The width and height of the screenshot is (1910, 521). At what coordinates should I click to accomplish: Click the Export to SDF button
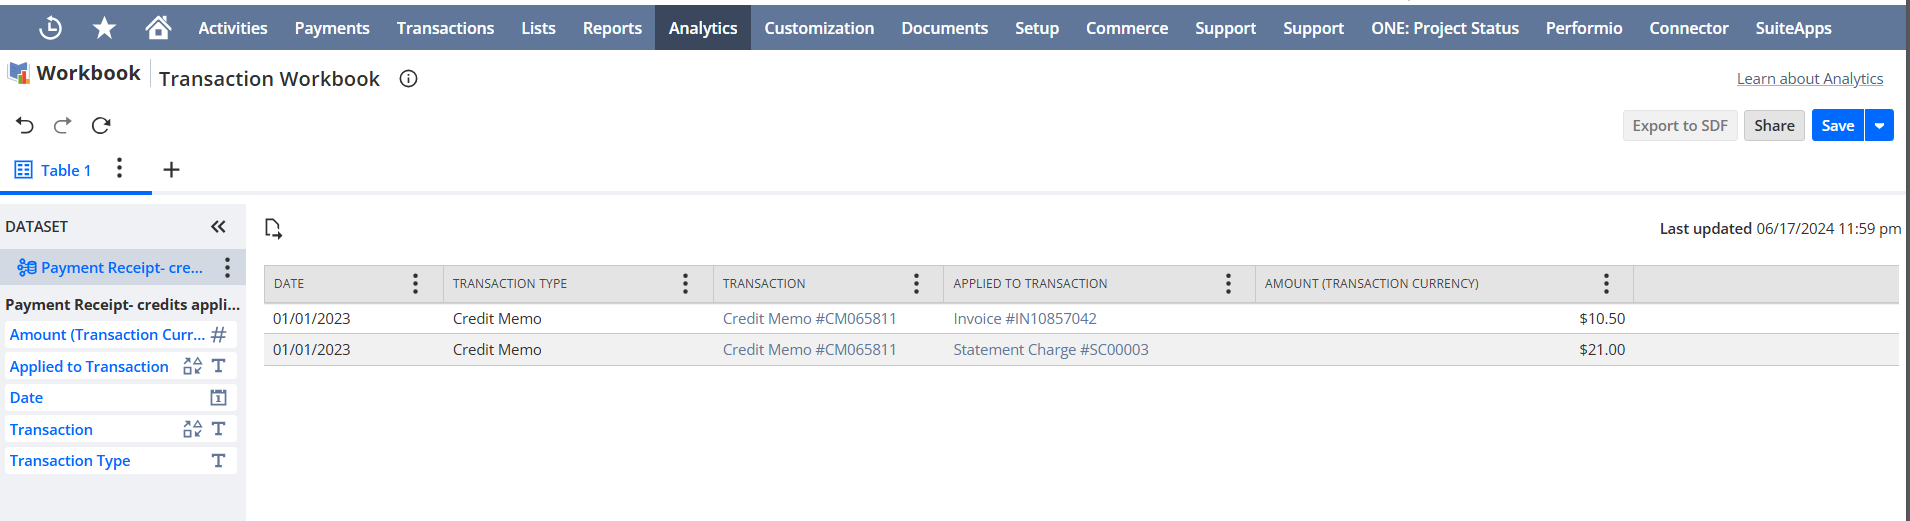pyautogui.click(x=1679, y=126)
